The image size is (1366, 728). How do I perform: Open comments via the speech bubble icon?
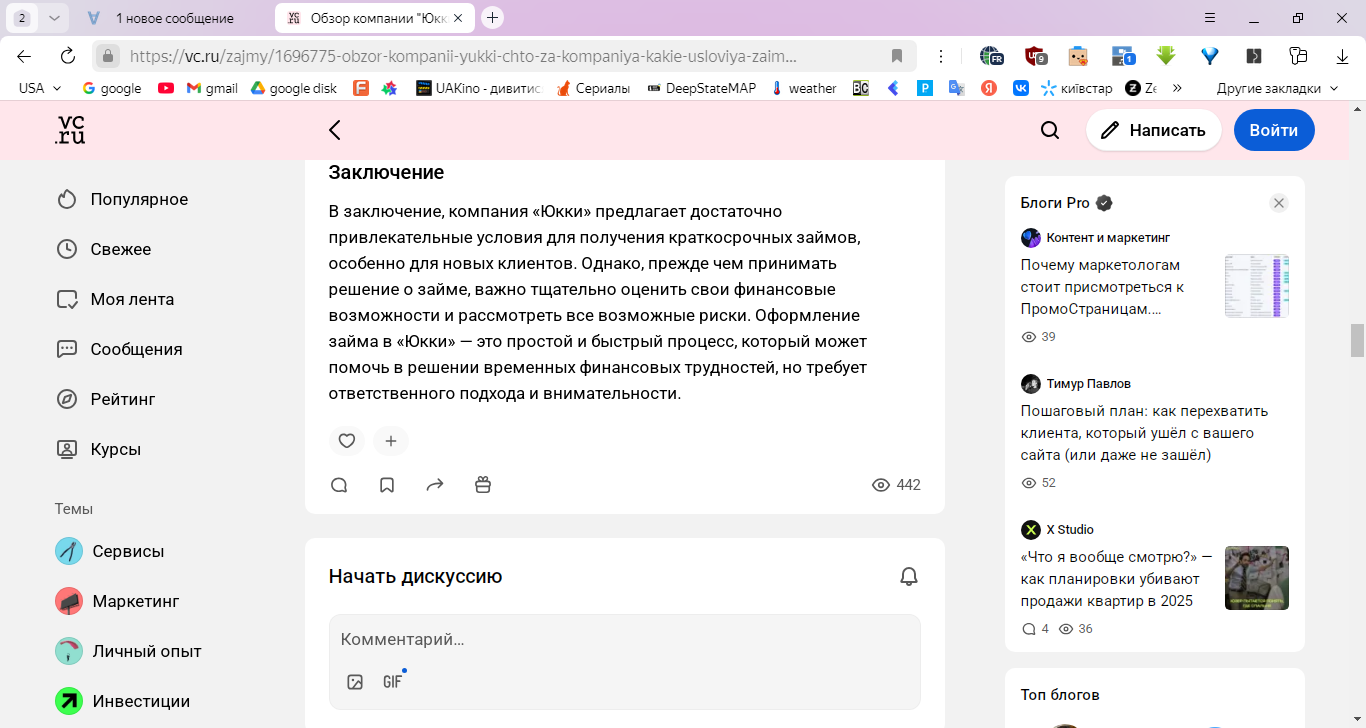pyautogui.click(x=339, y=485)
